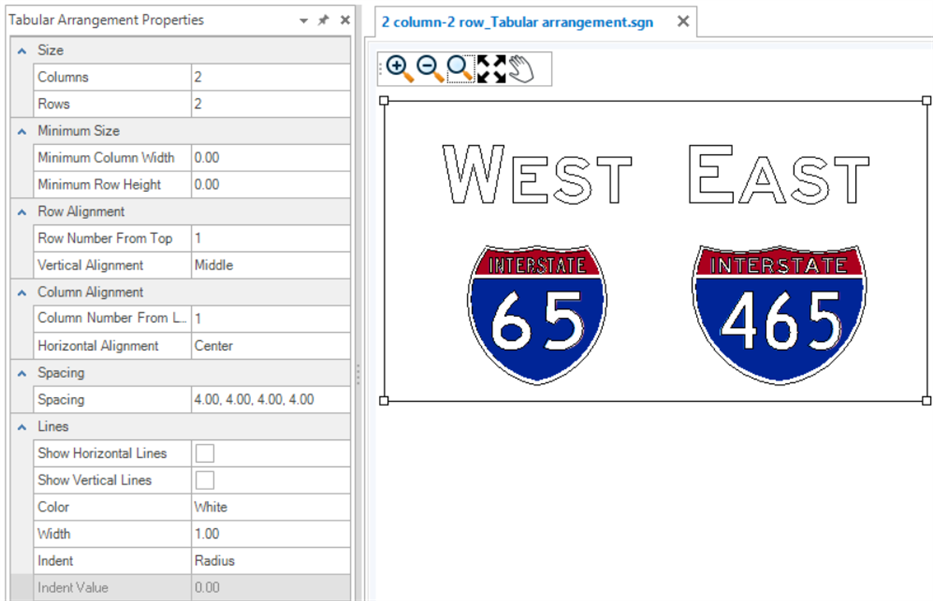The height and width of the screenshot is (601, 933).
Task: Click the top-left selection handle of sign
Action: pos(384,101)
